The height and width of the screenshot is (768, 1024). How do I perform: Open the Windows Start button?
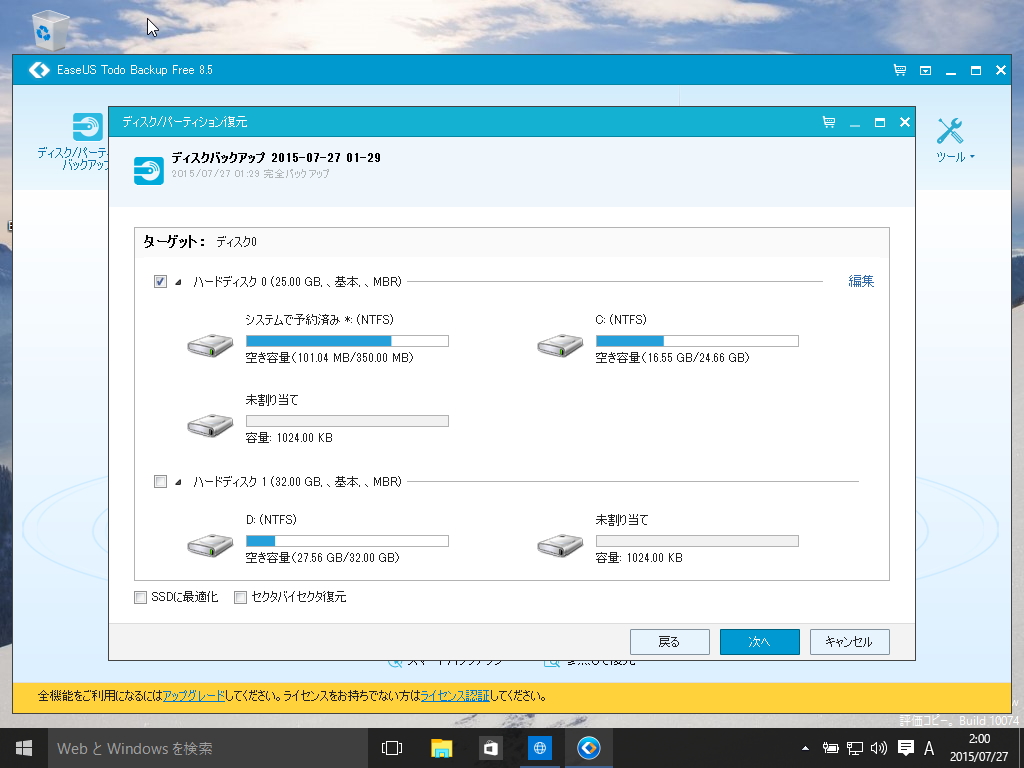pyautogui.click(x=24, y=748)
